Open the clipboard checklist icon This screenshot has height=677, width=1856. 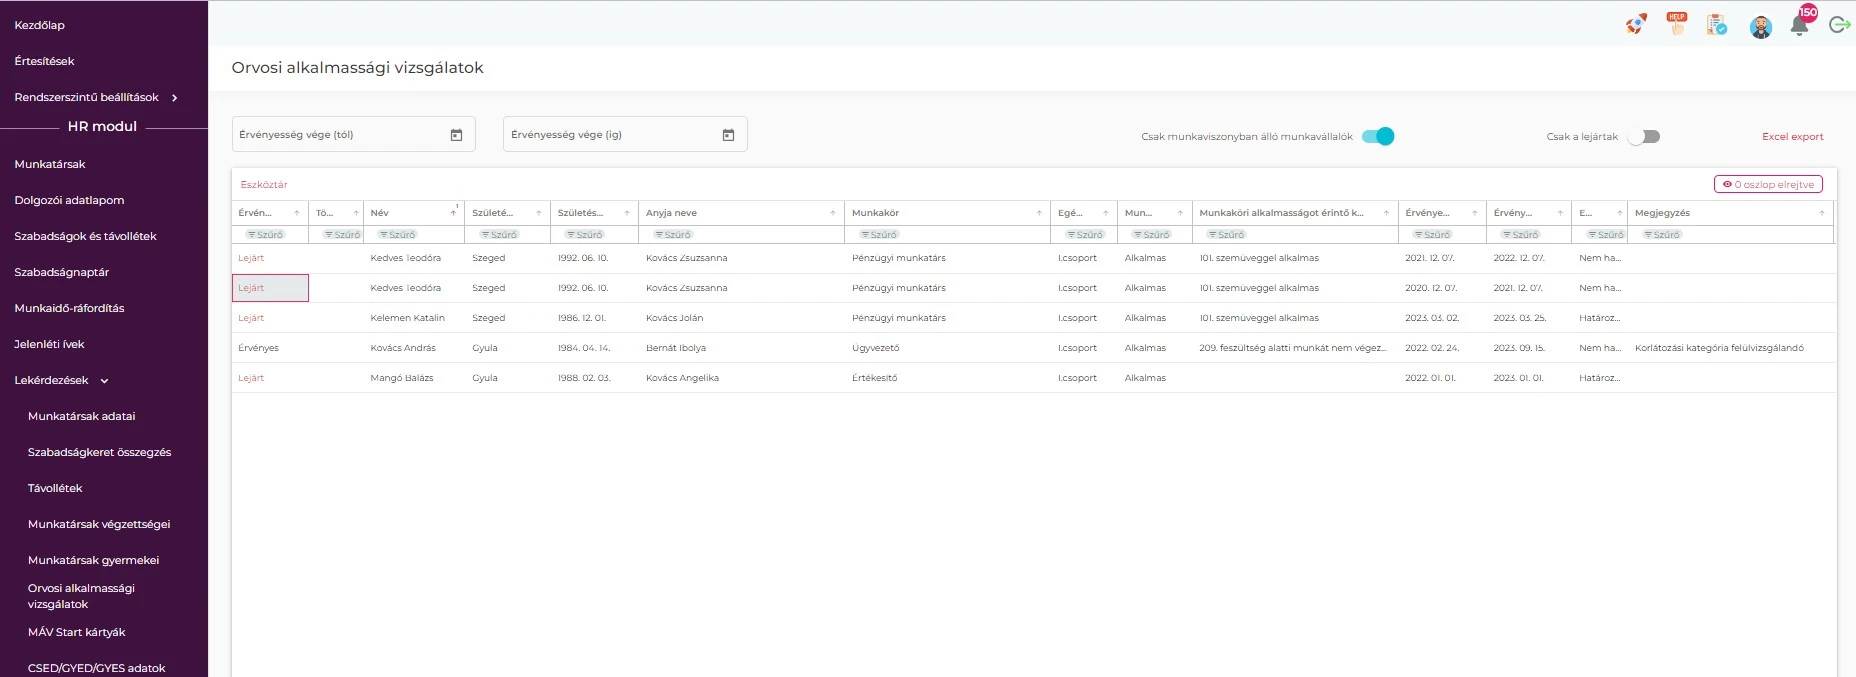pos(1717,25)
